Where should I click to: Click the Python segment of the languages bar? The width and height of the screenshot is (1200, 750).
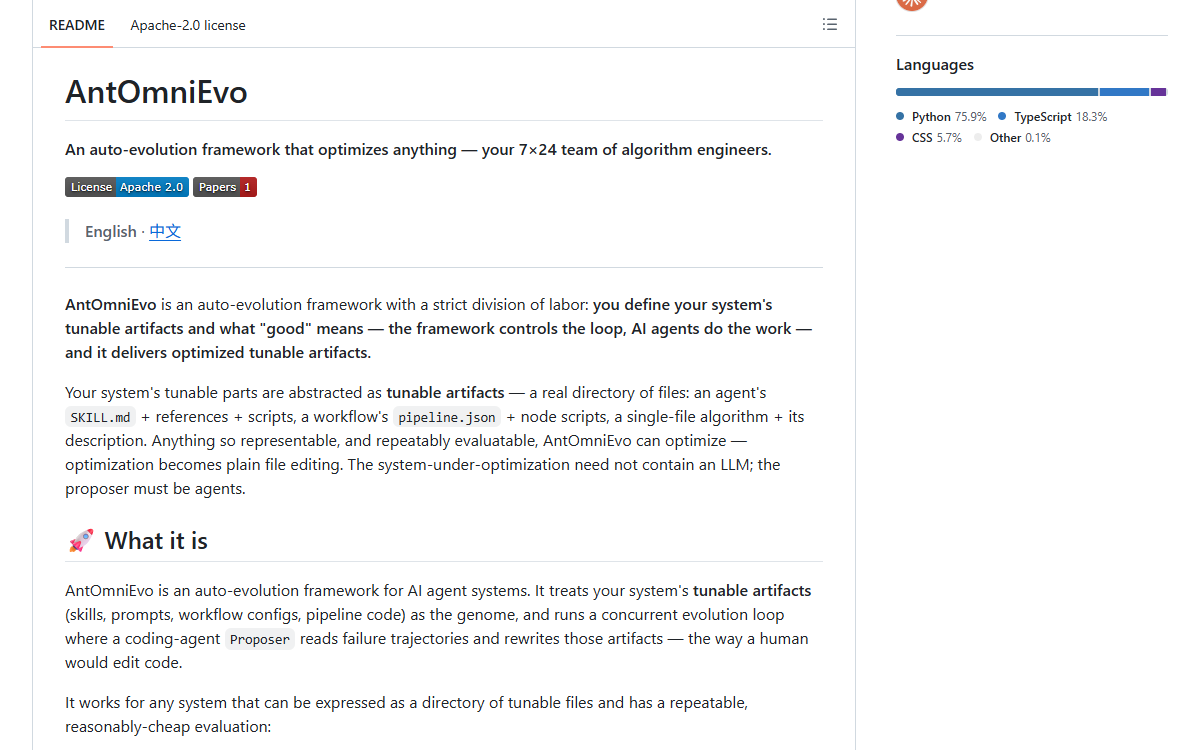coord(997,92)
